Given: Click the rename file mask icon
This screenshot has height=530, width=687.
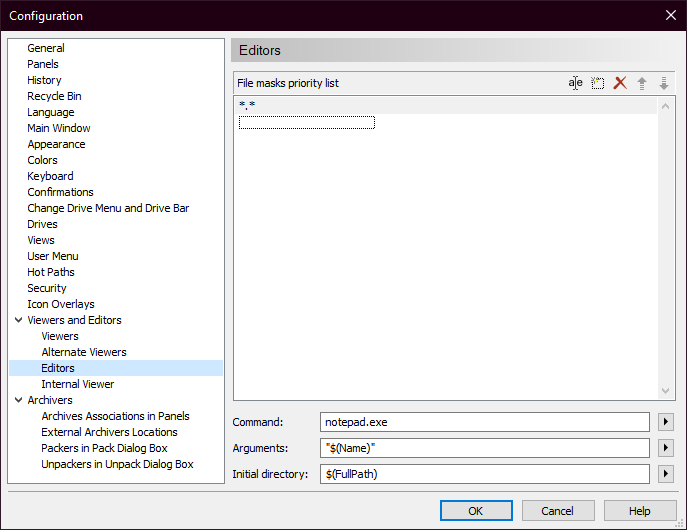Looking at the screenshot, I should (575, 83).
